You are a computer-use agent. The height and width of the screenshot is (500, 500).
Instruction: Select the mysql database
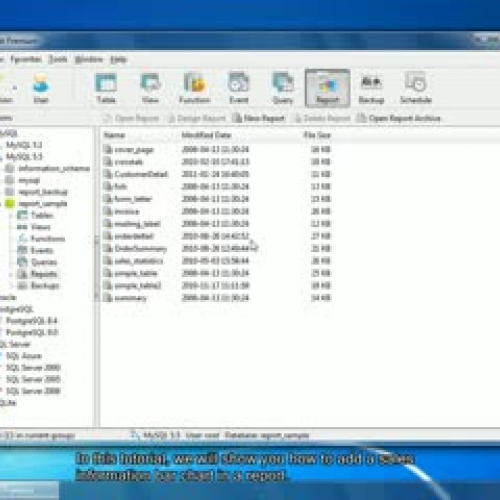pyautogui.click(x=29, y=180)
